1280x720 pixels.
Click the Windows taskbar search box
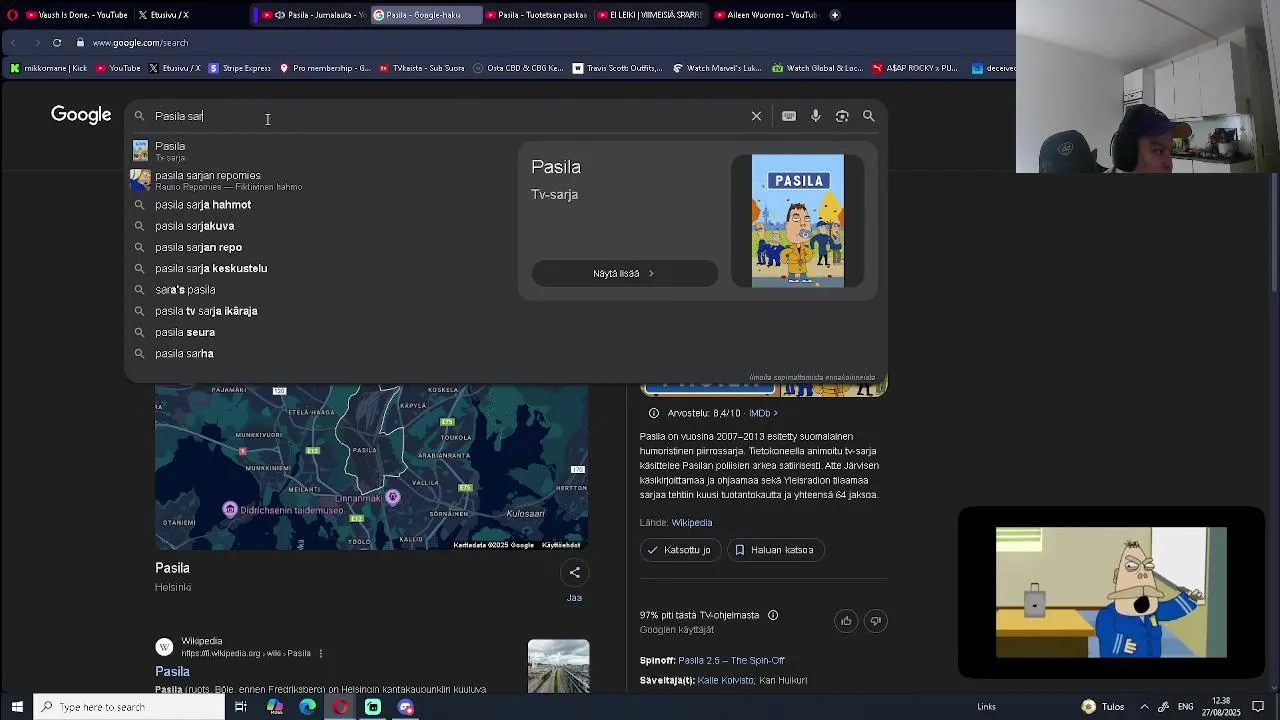pos(129,707)
